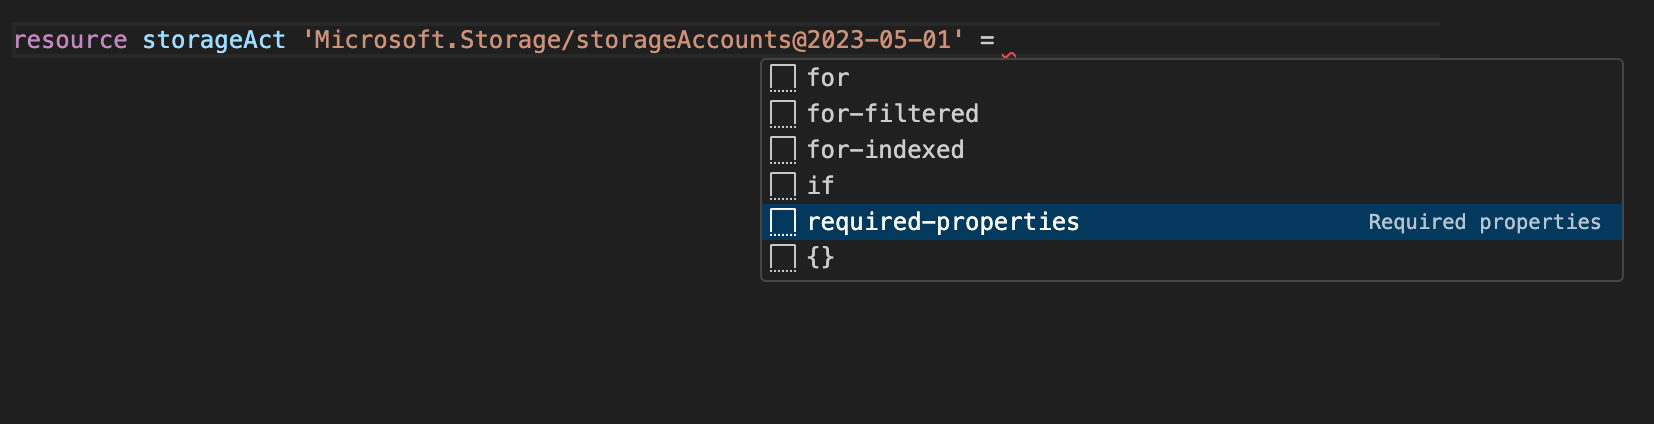Choose the '{}' empty object suggestion label
Image resolution: width=1654 pixels, height=424 pixels.
820,258
